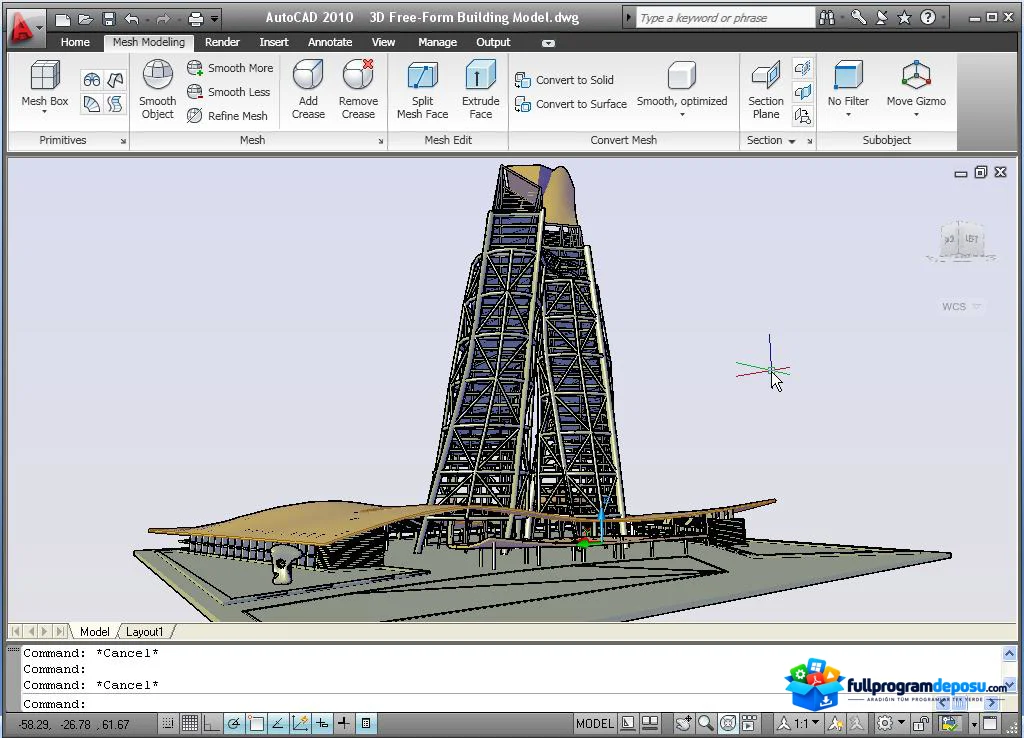1024x738 pixels.
Task: Select the ruled surface mesh icon
Action: pos(92,104)
